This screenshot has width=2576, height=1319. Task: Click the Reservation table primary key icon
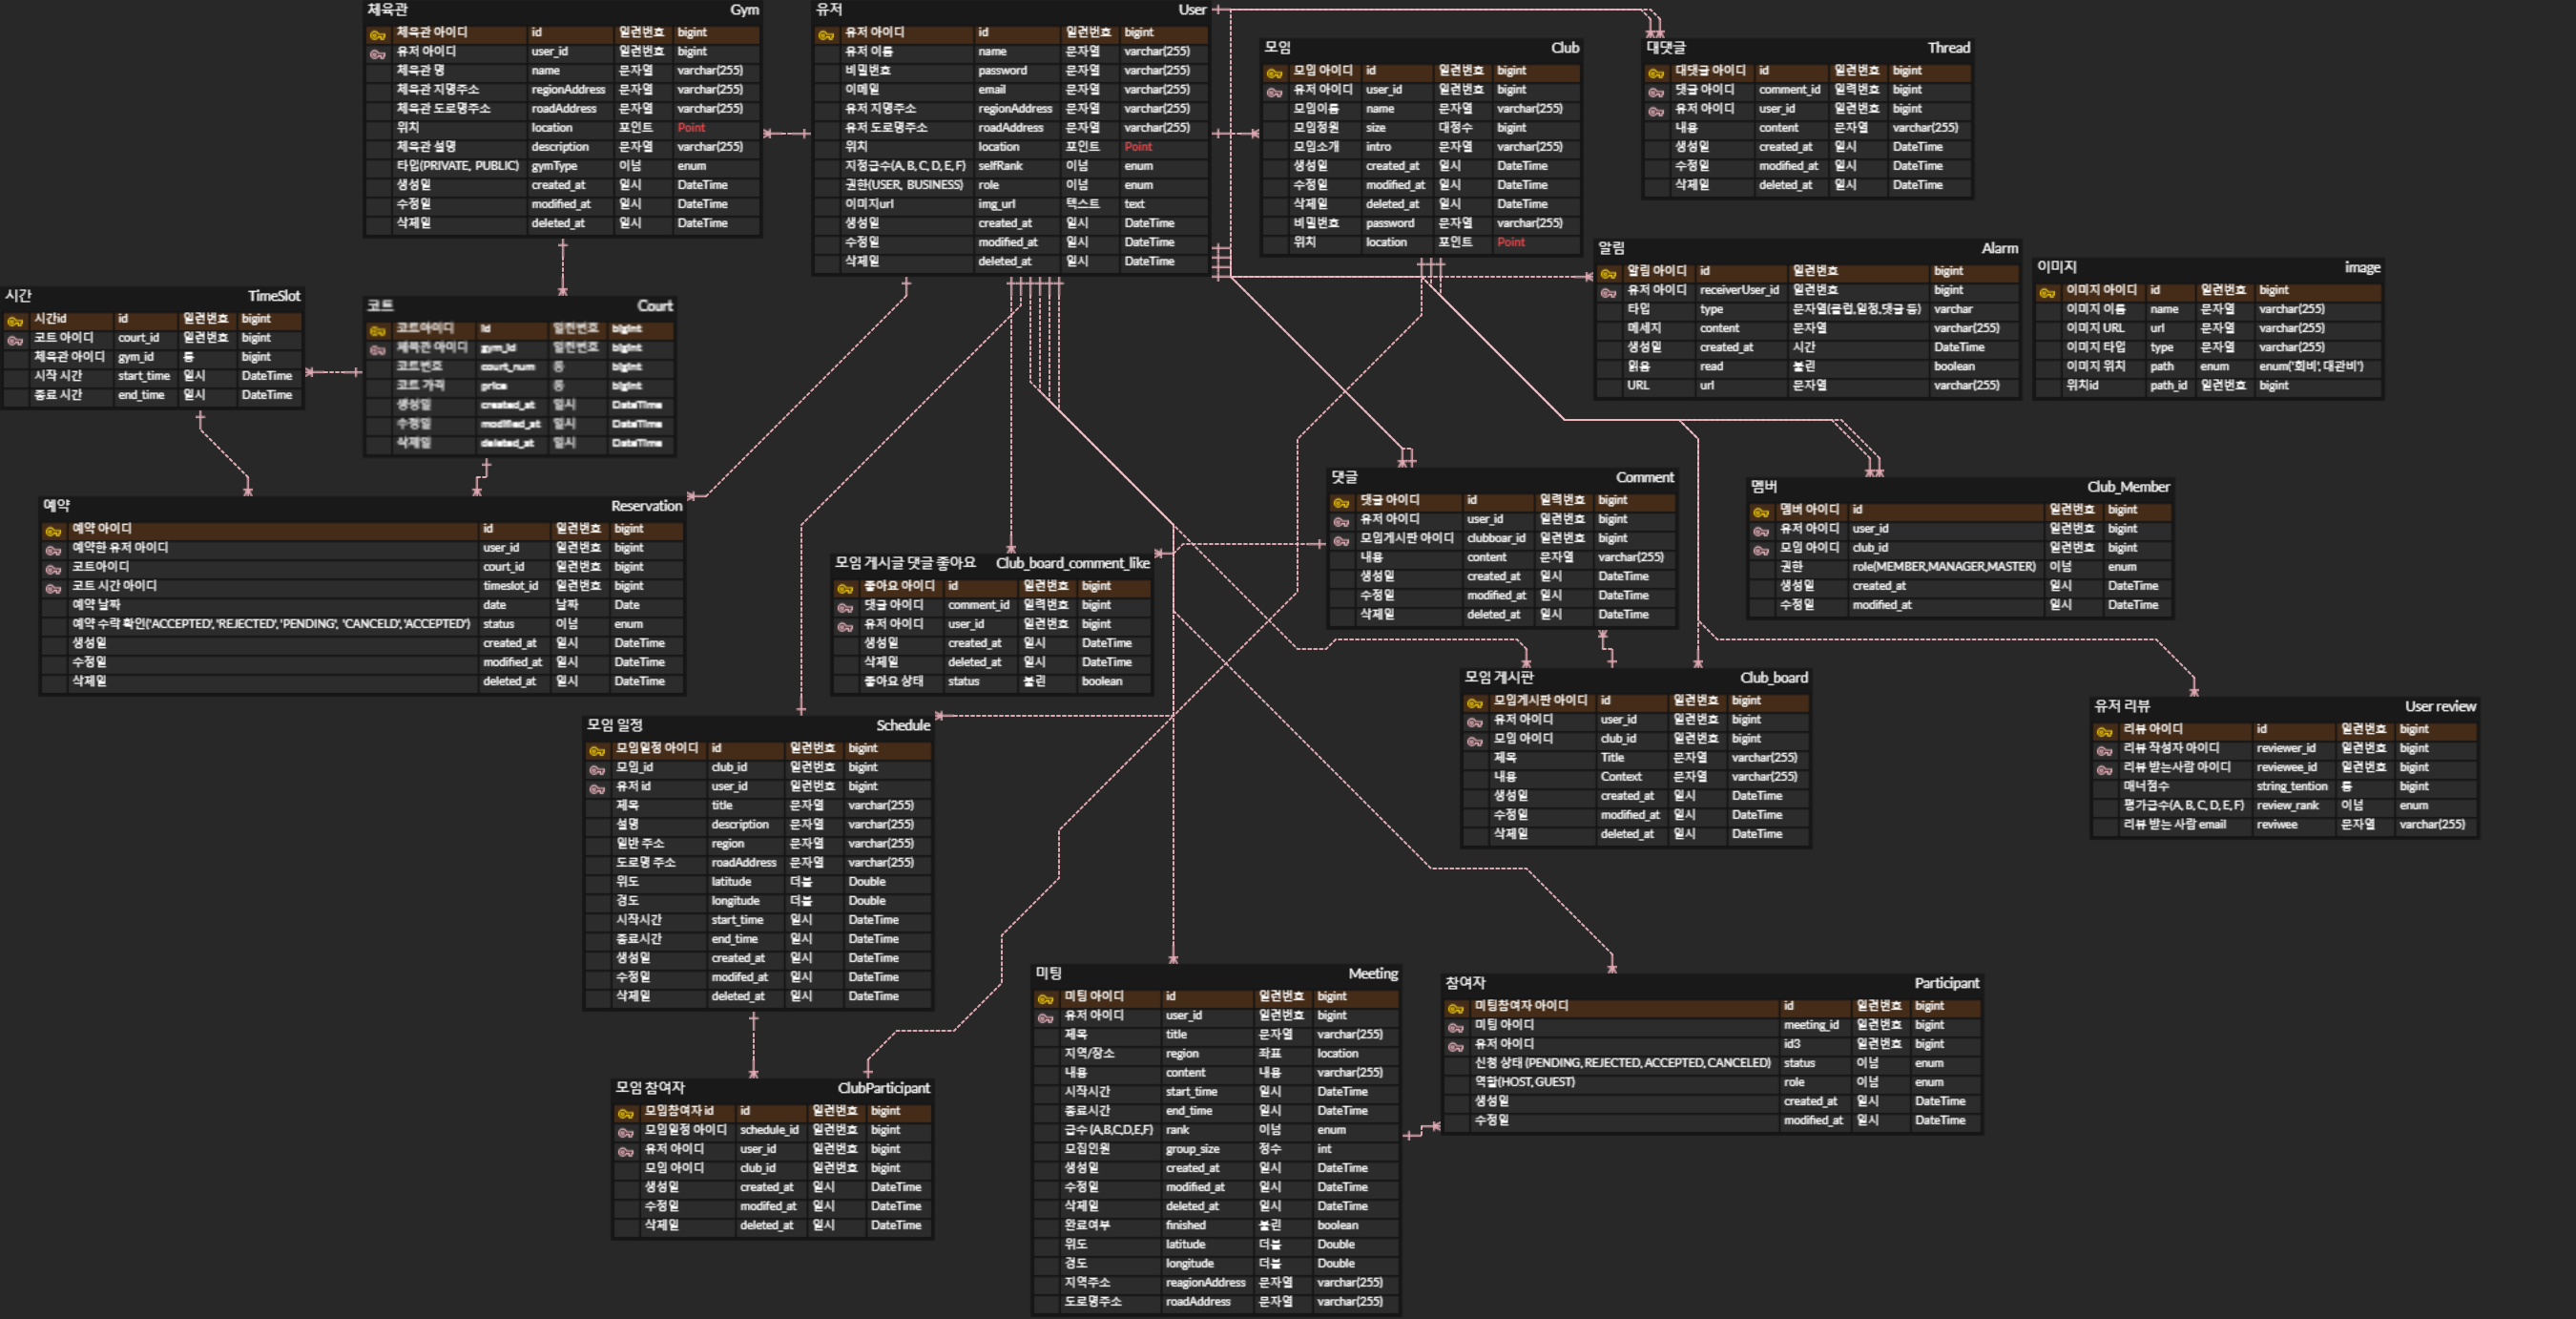pos(53,530)
